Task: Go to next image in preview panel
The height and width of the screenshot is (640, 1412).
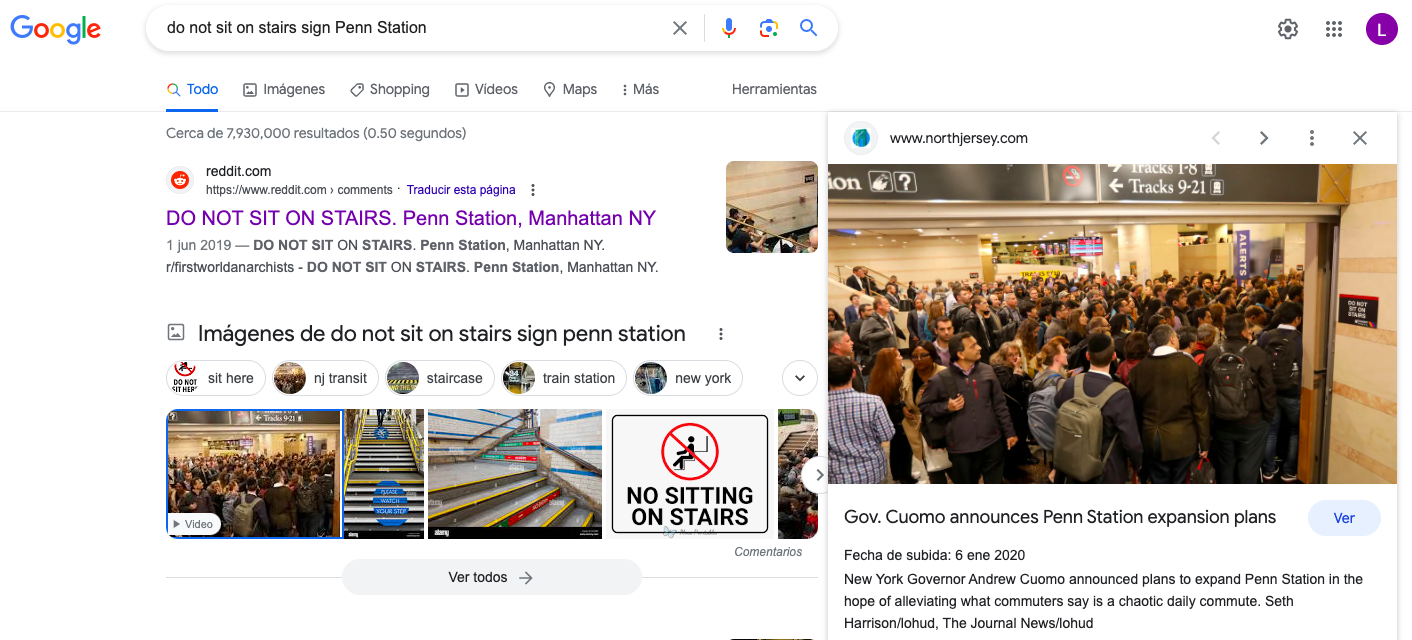Action: 1264,138
